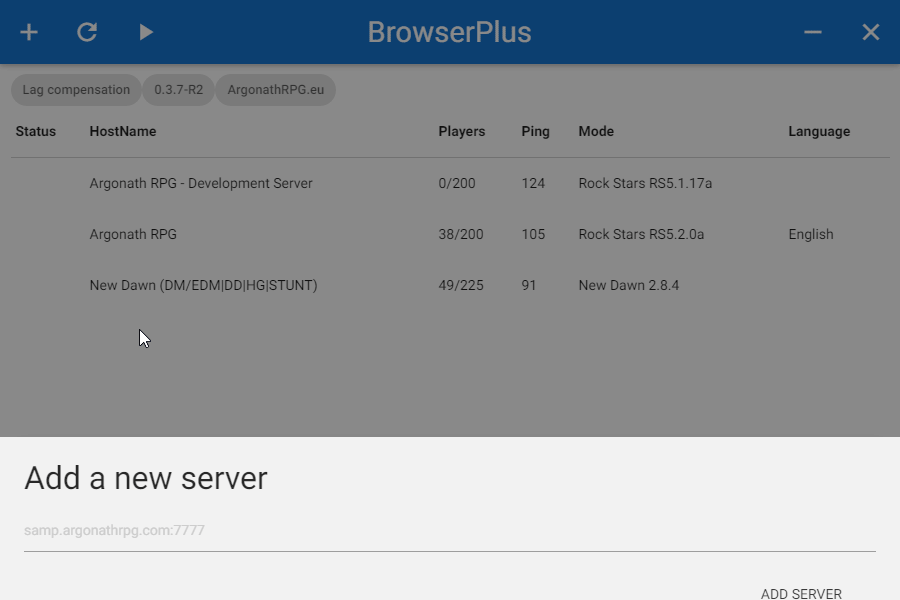The image size is (900, 600).
Task: Click the Add a new server heading
Action: coord(146,478)
